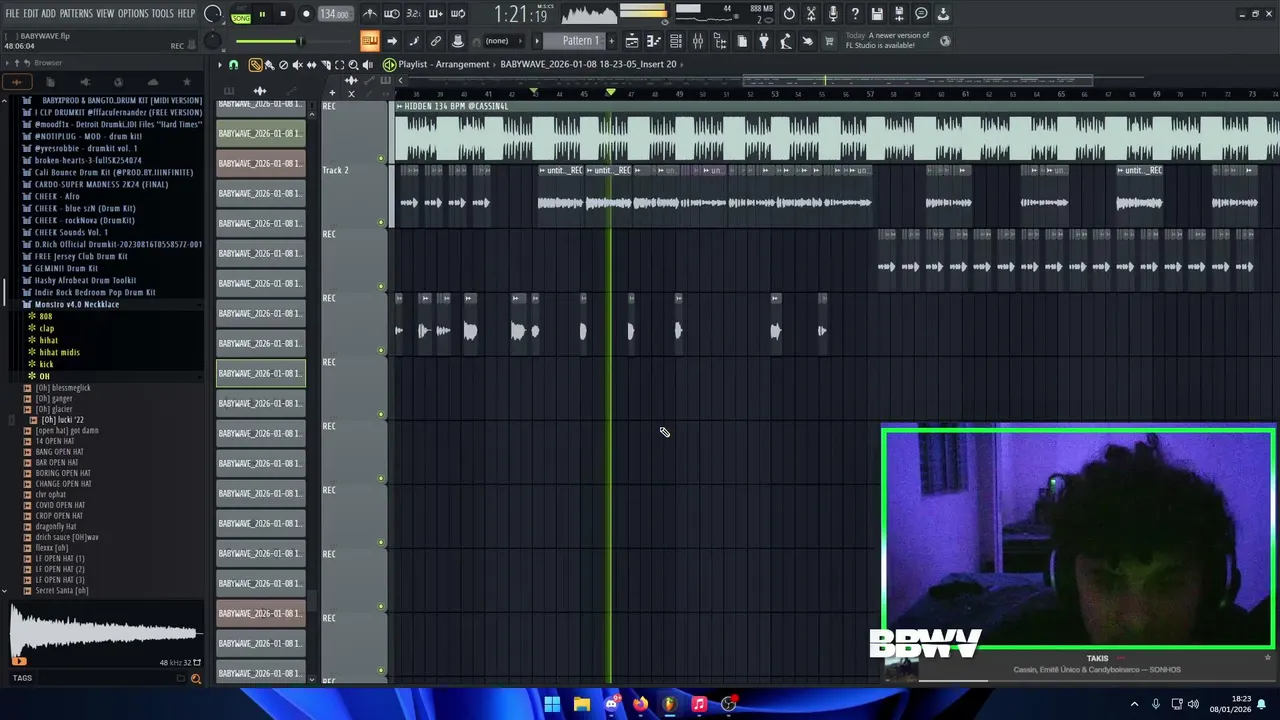The height and width of the screenshot is (720, 1280).
Task: Toggle the typing keyboard to piano button
Action: (370, 41)
